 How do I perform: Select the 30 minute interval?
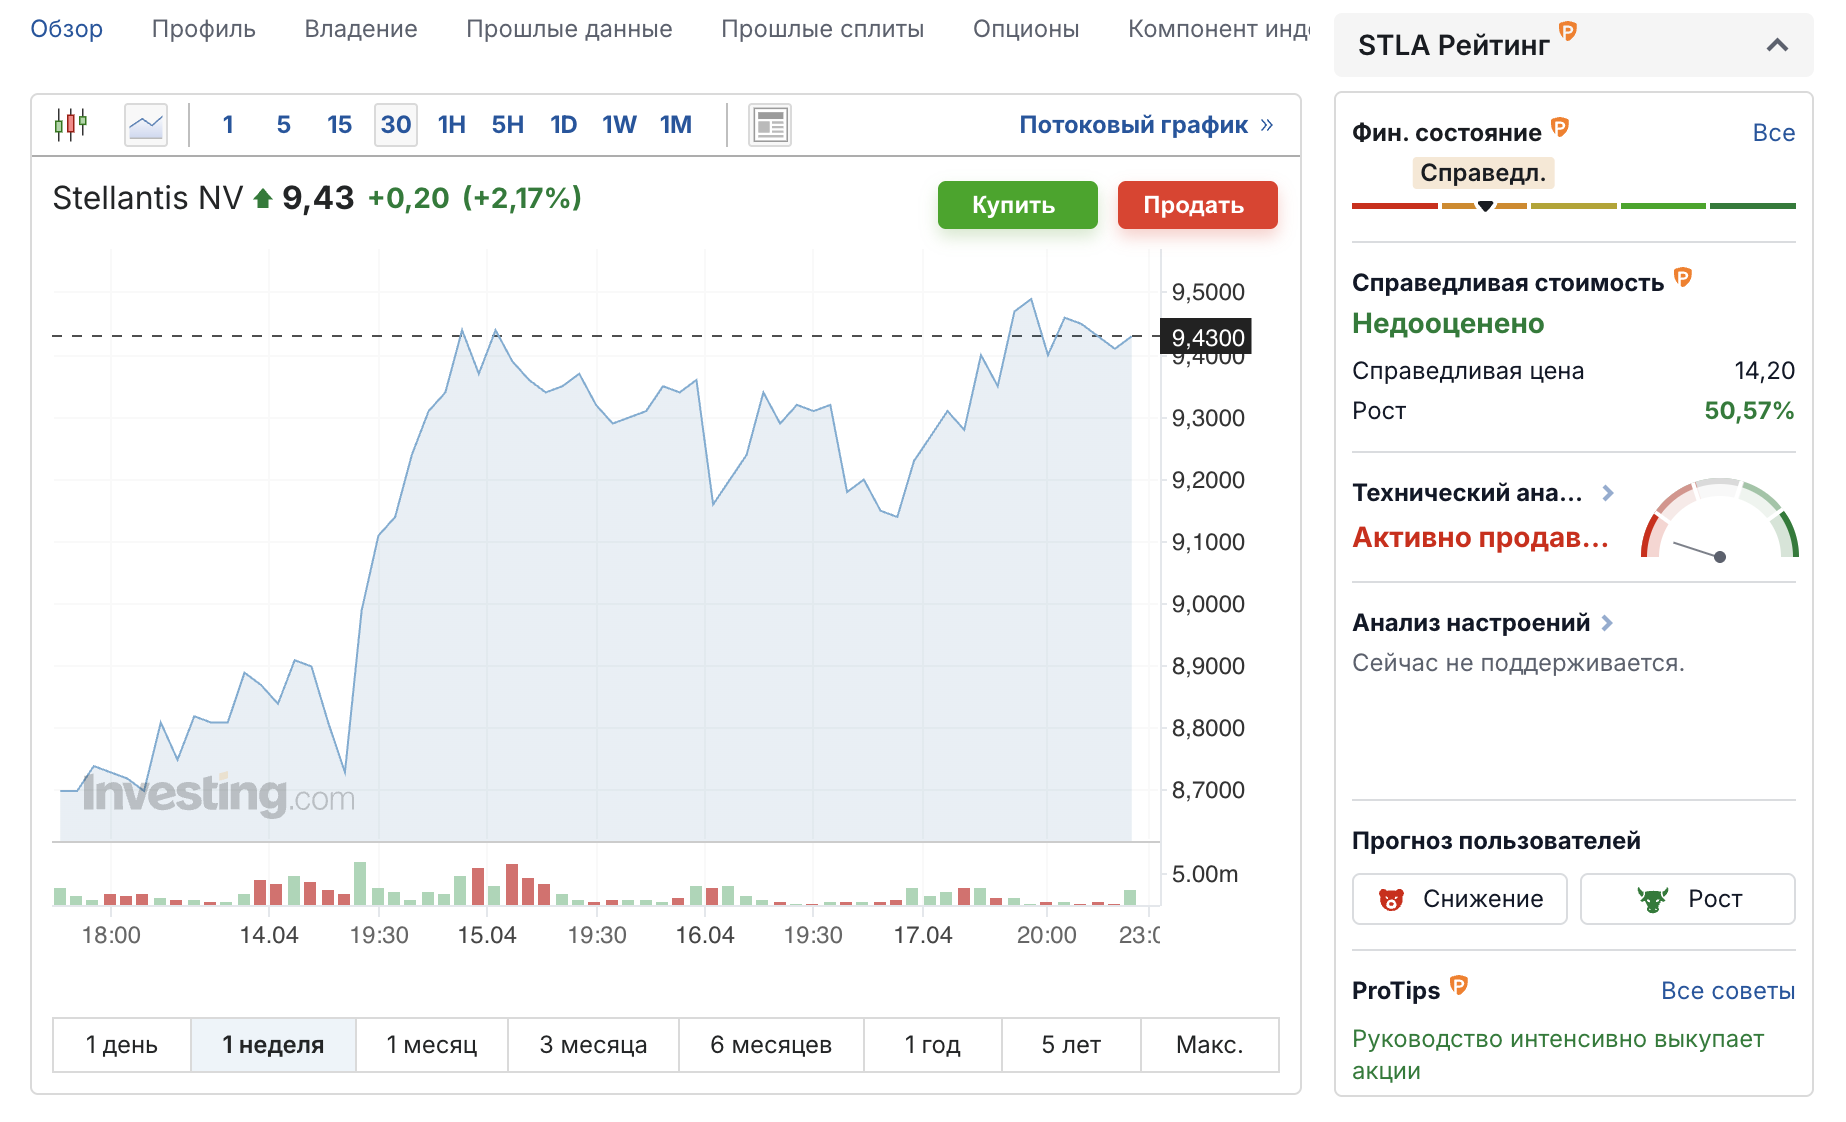(x=396, y=125)
